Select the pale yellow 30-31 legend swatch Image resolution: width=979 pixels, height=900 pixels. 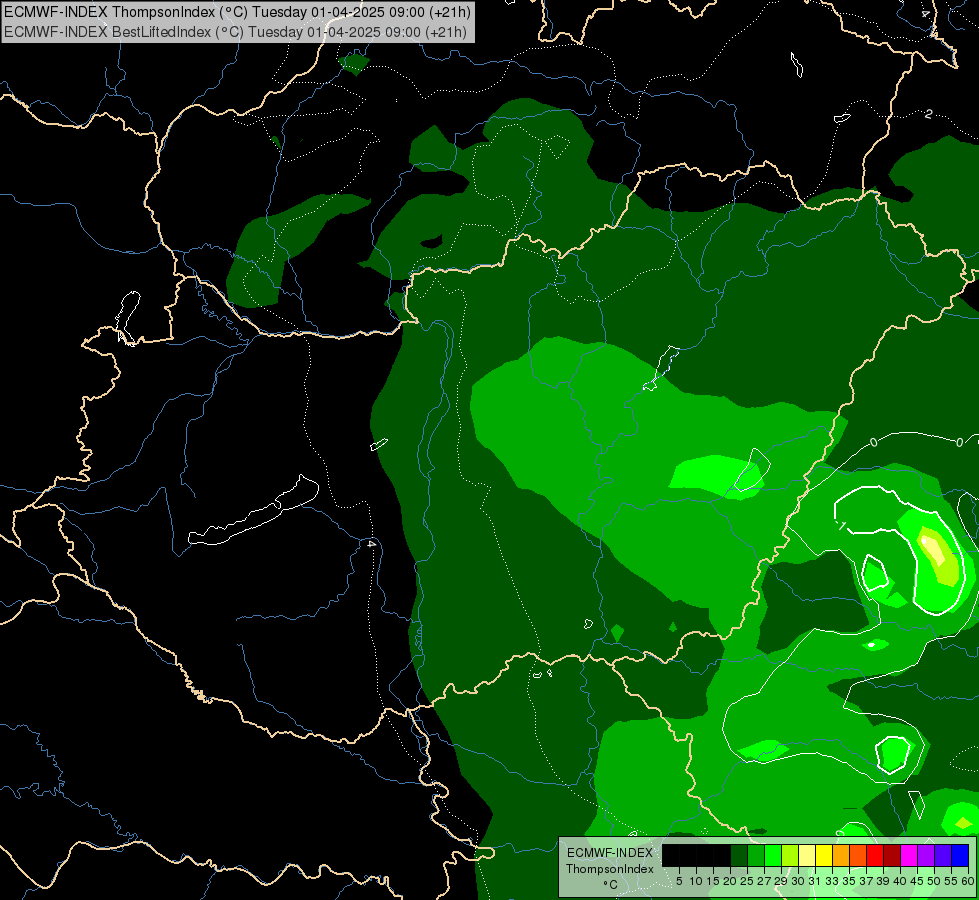pyautogui.click(x=807, y=855)
